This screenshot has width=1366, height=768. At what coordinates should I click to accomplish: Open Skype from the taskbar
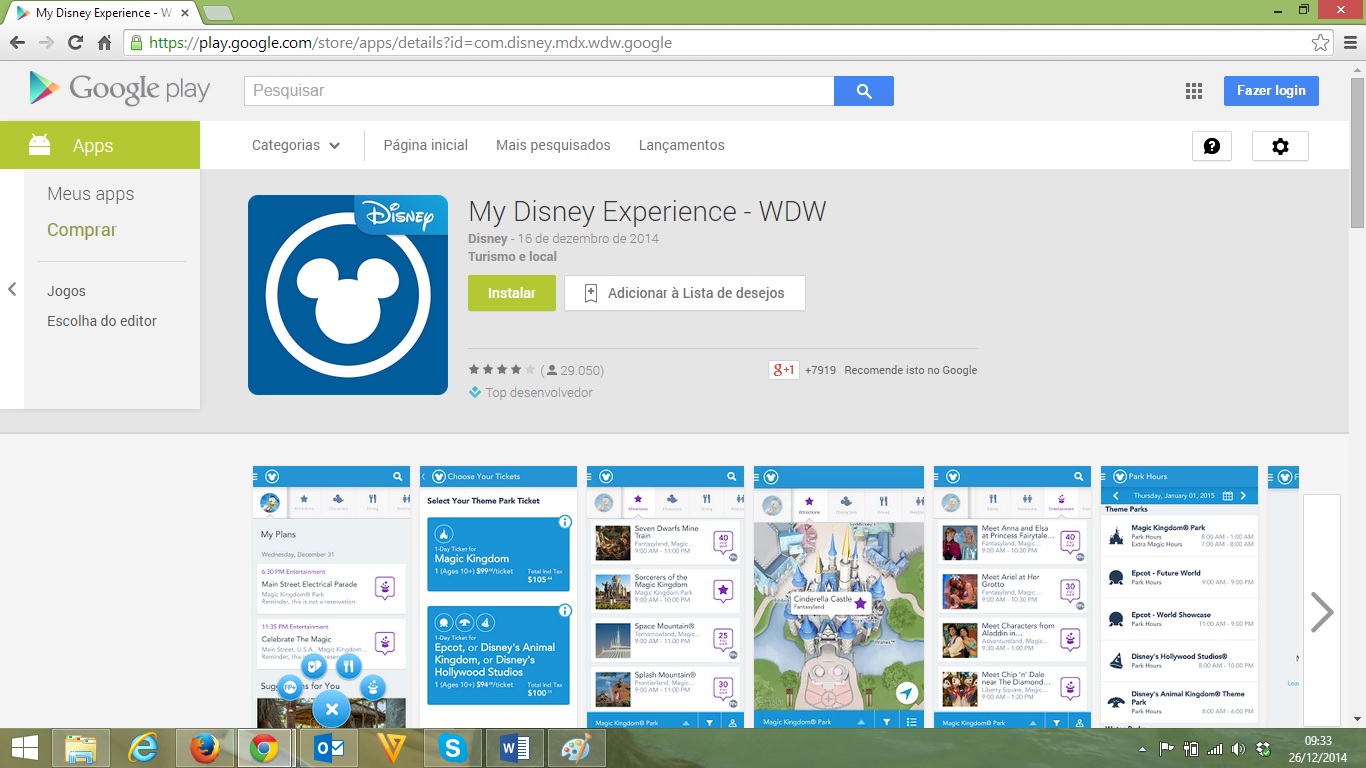pyautogui.click(x=453, y=748)
